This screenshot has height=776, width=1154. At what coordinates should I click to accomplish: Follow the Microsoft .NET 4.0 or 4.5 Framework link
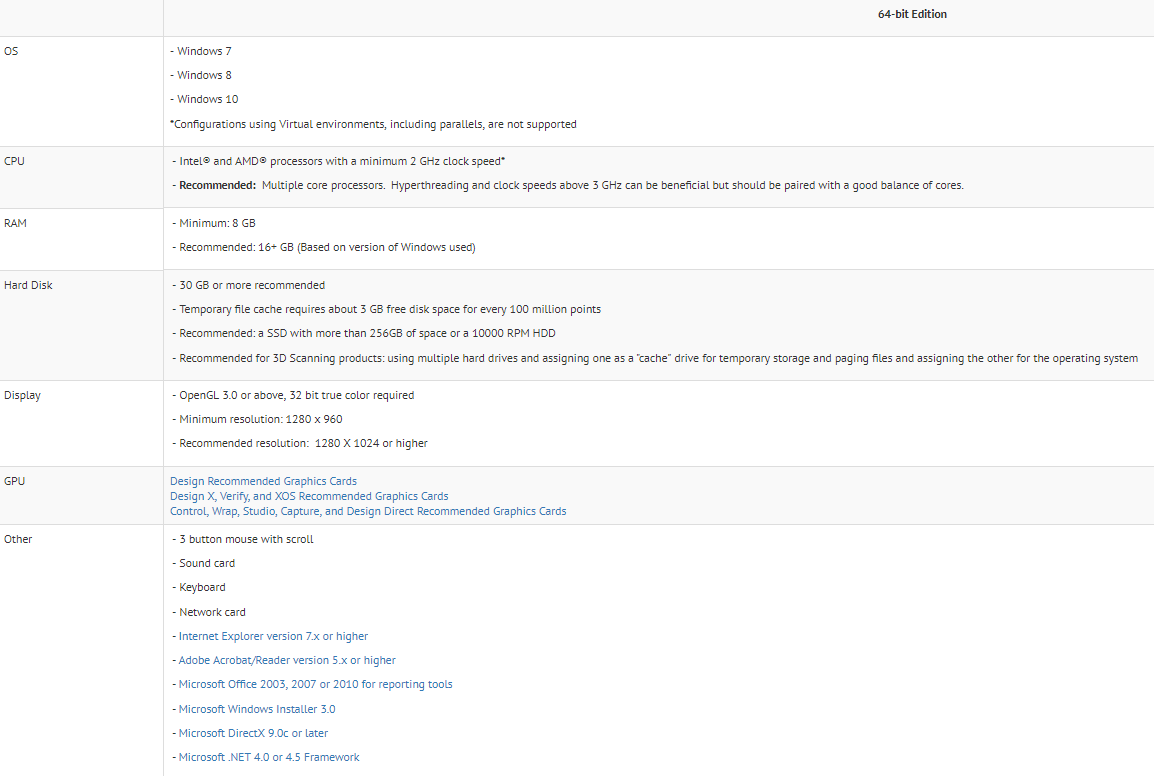pyautogui.click(x=269, y=757)
